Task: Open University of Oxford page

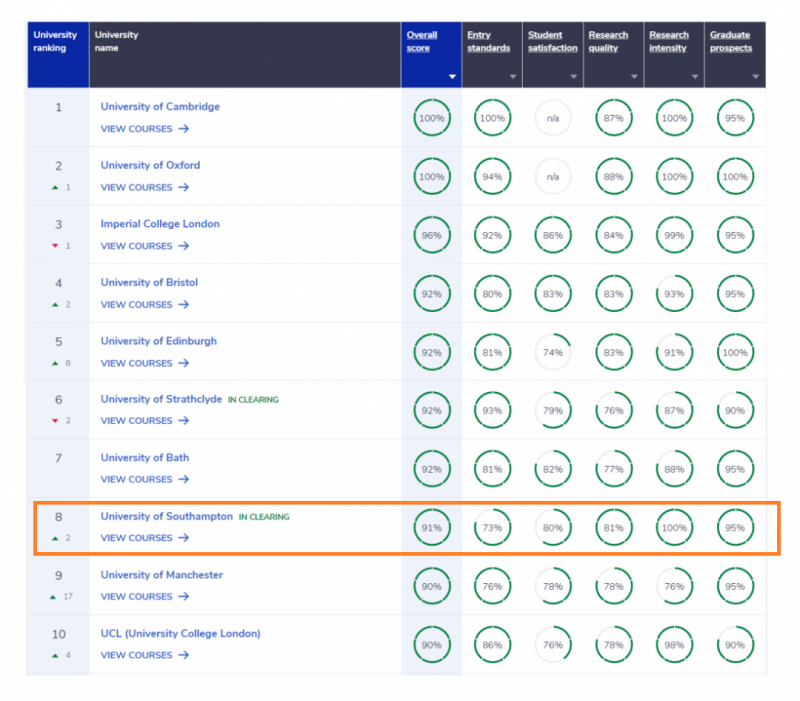Action: [x=150, y=165]
